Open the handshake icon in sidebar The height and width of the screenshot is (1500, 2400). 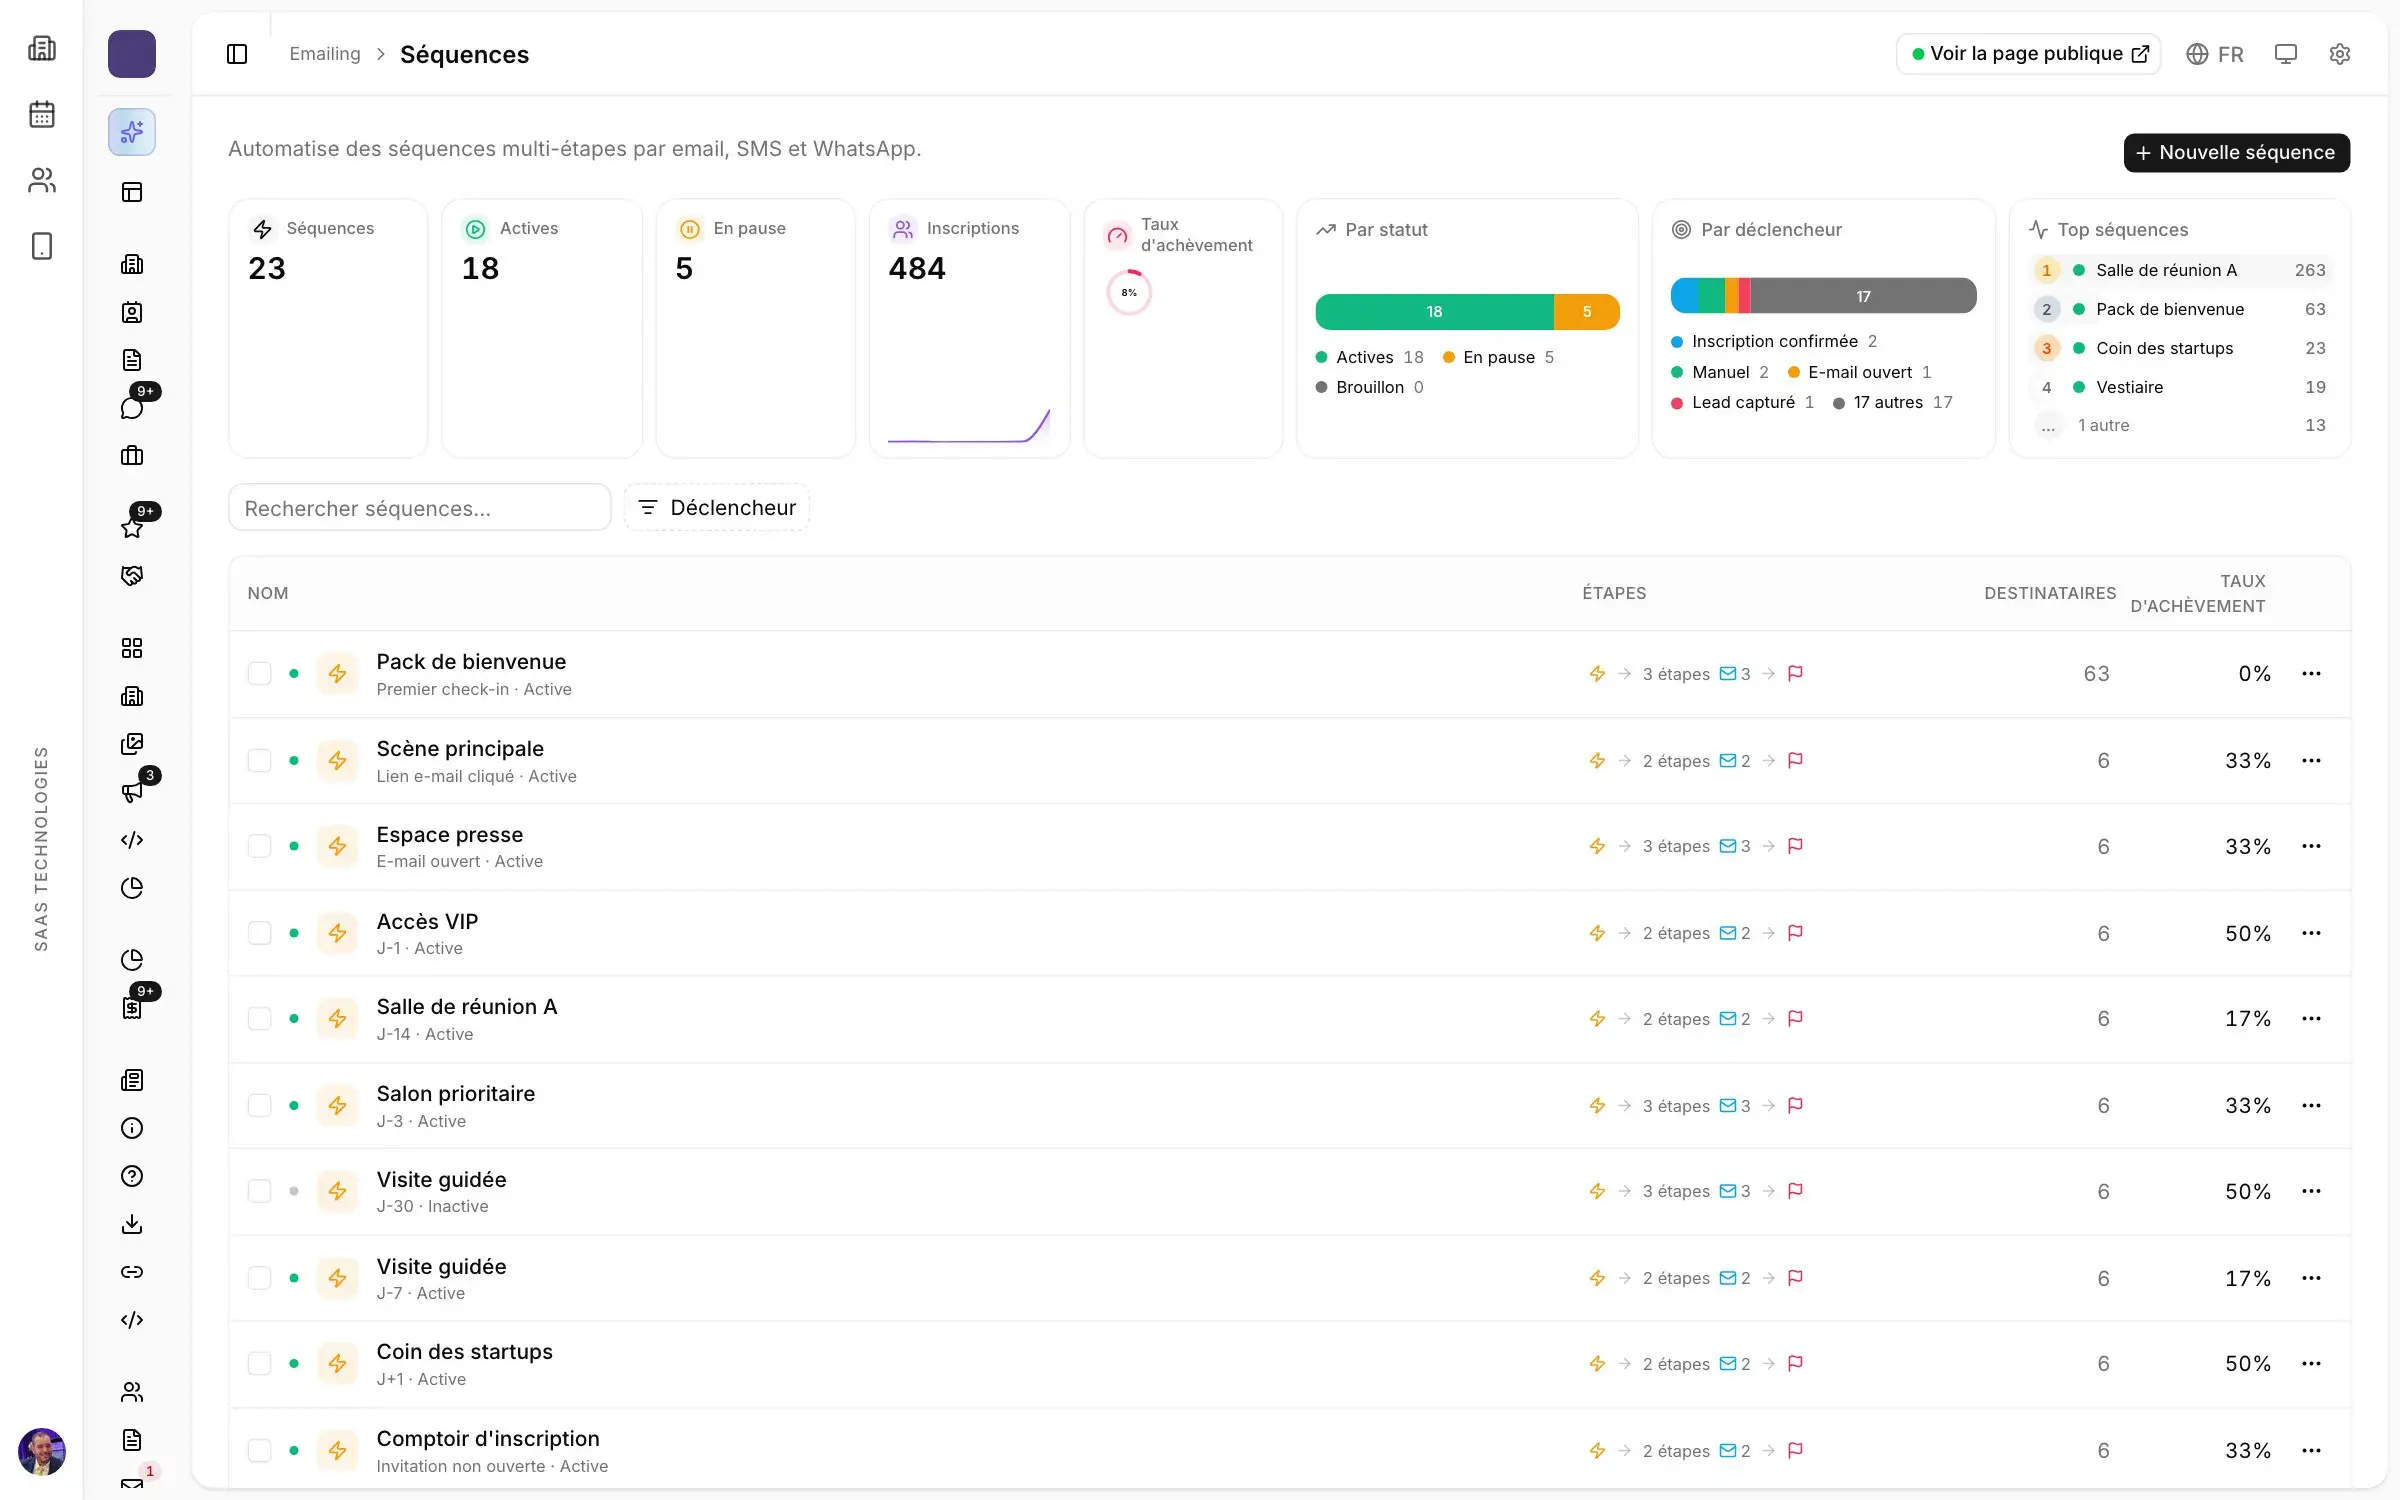[x=132, y=576]
